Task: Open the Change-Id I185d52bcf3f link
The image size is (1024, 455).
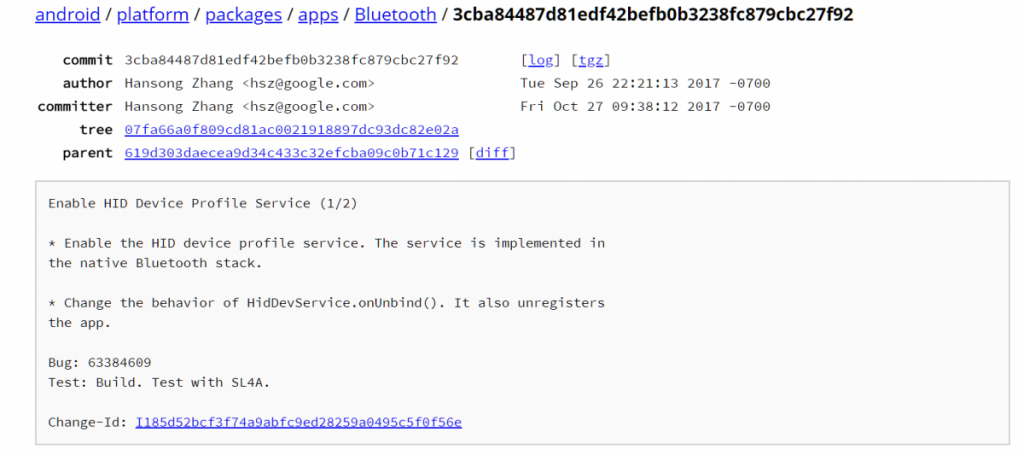Action: point(298,422)
